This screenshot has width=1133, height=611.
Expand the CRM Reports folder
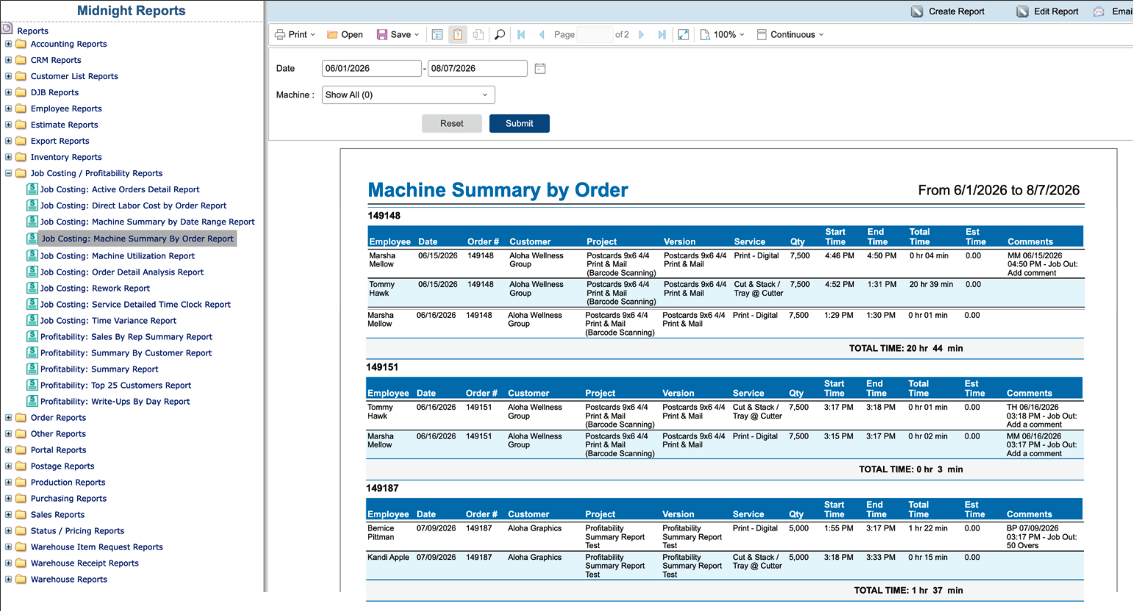9,60
